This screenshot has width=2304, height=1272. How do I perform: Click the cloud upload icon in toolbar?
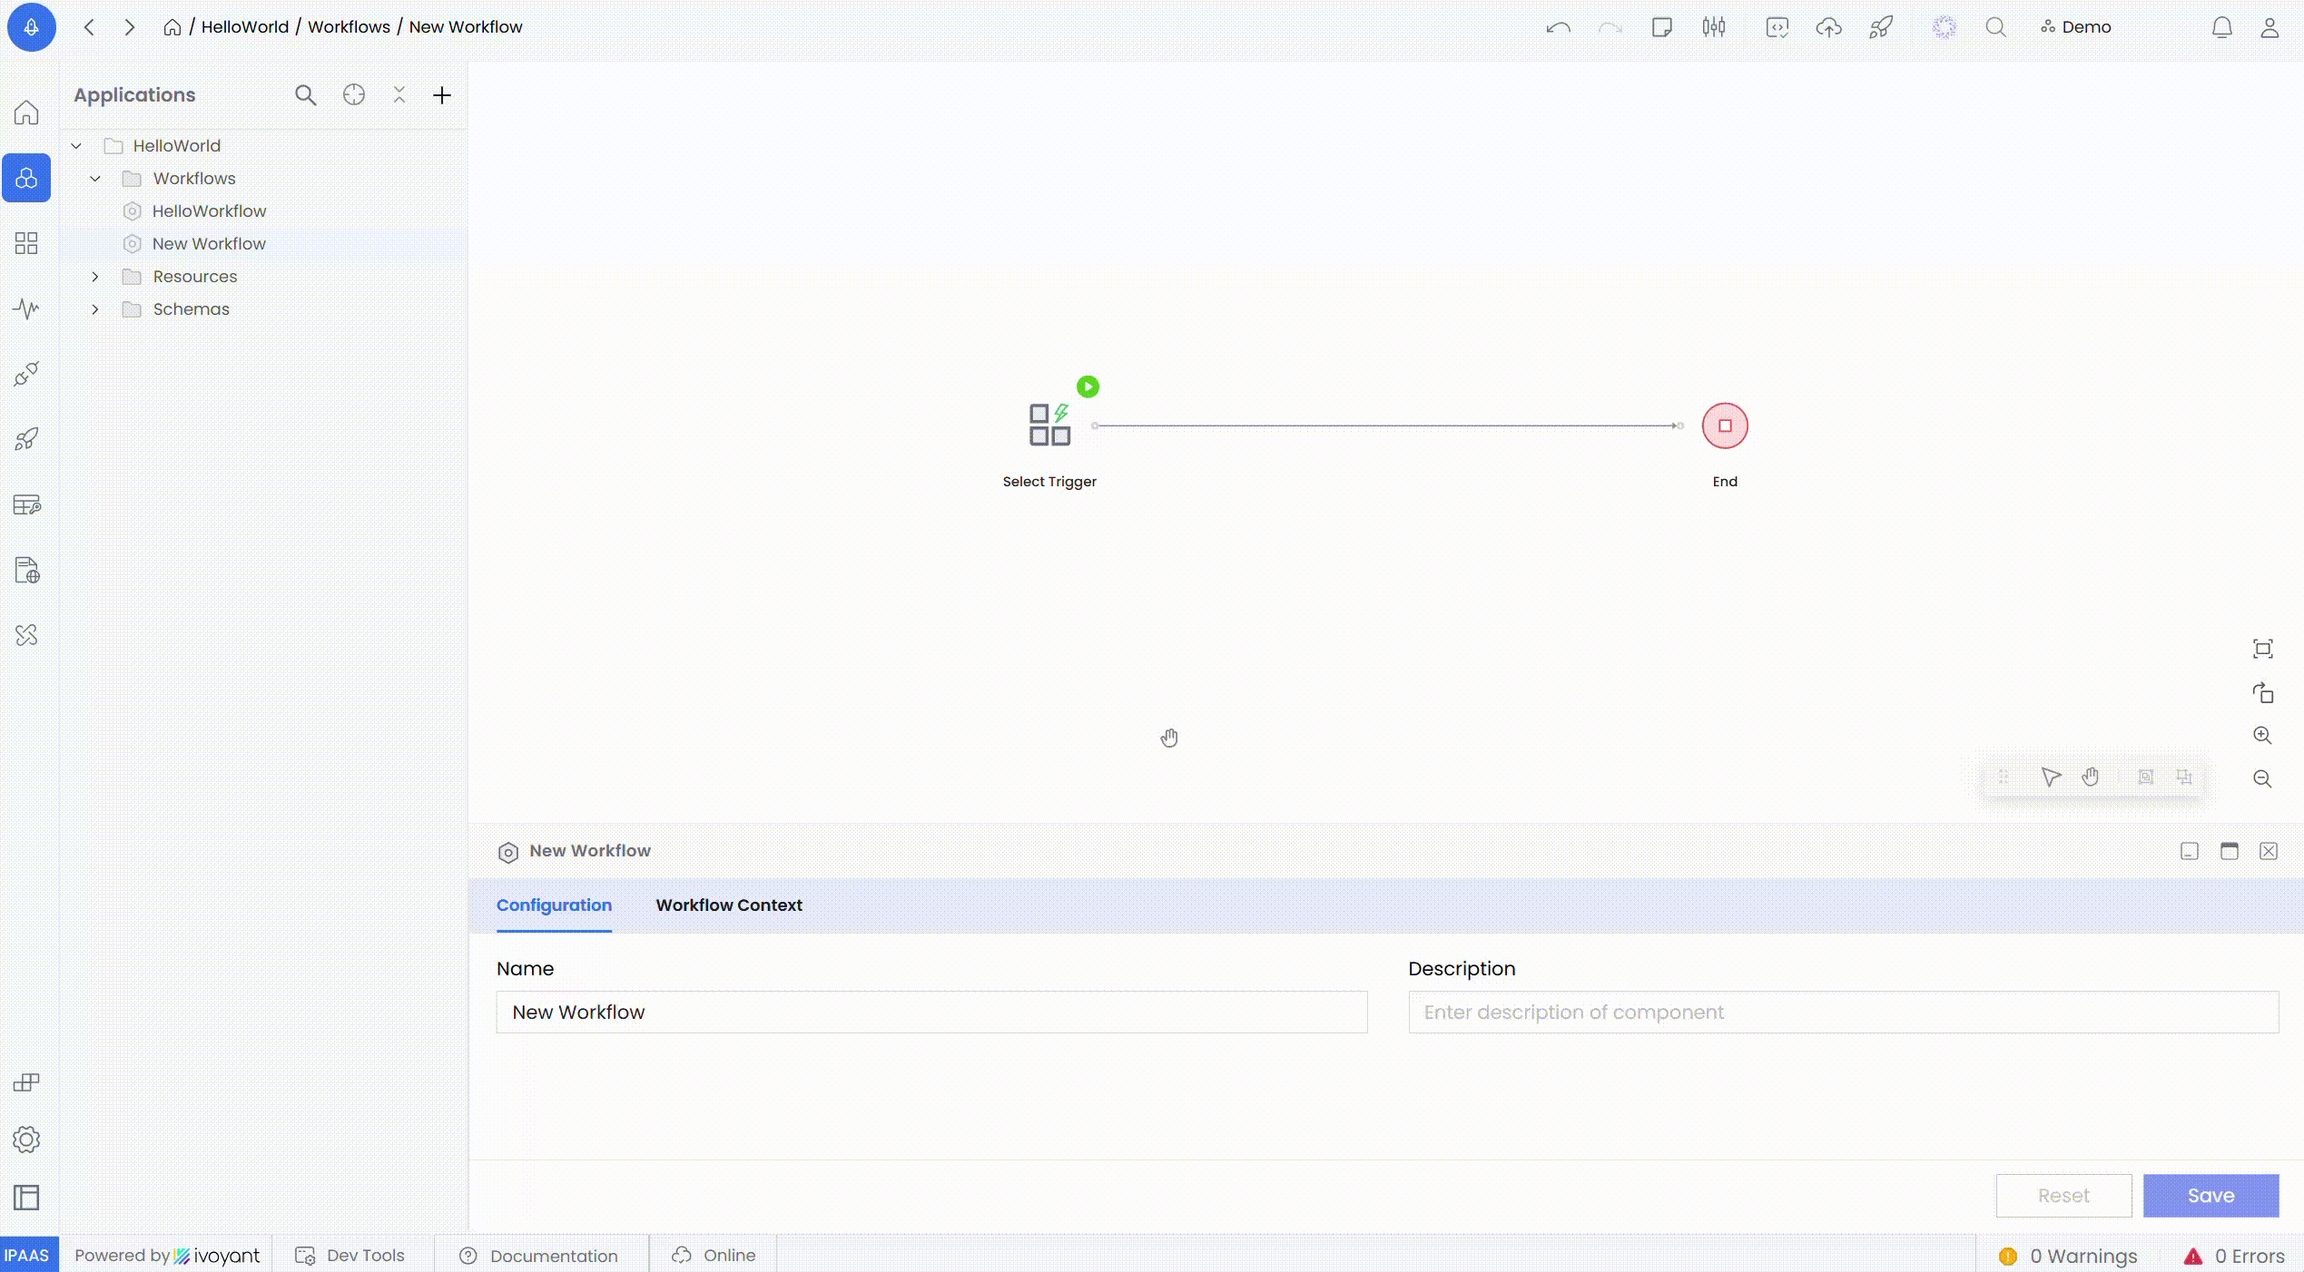pos(1829,28)
